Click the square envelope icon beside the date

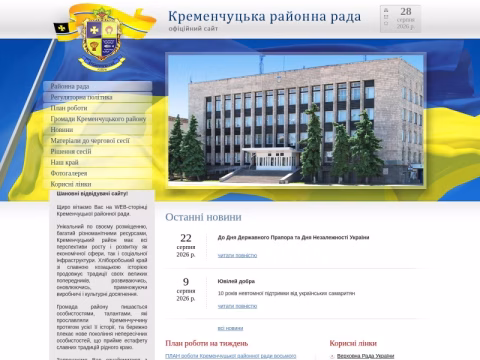pyautogui.click(x=386, y=17)
